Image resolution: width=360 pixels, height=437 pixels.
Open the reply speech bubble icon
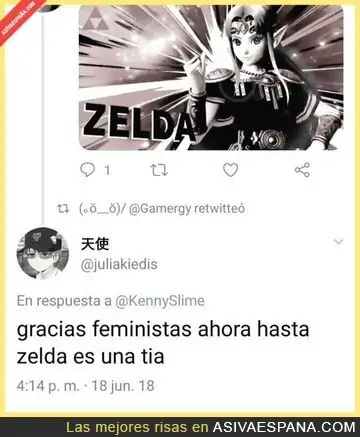tap(88, 170)
